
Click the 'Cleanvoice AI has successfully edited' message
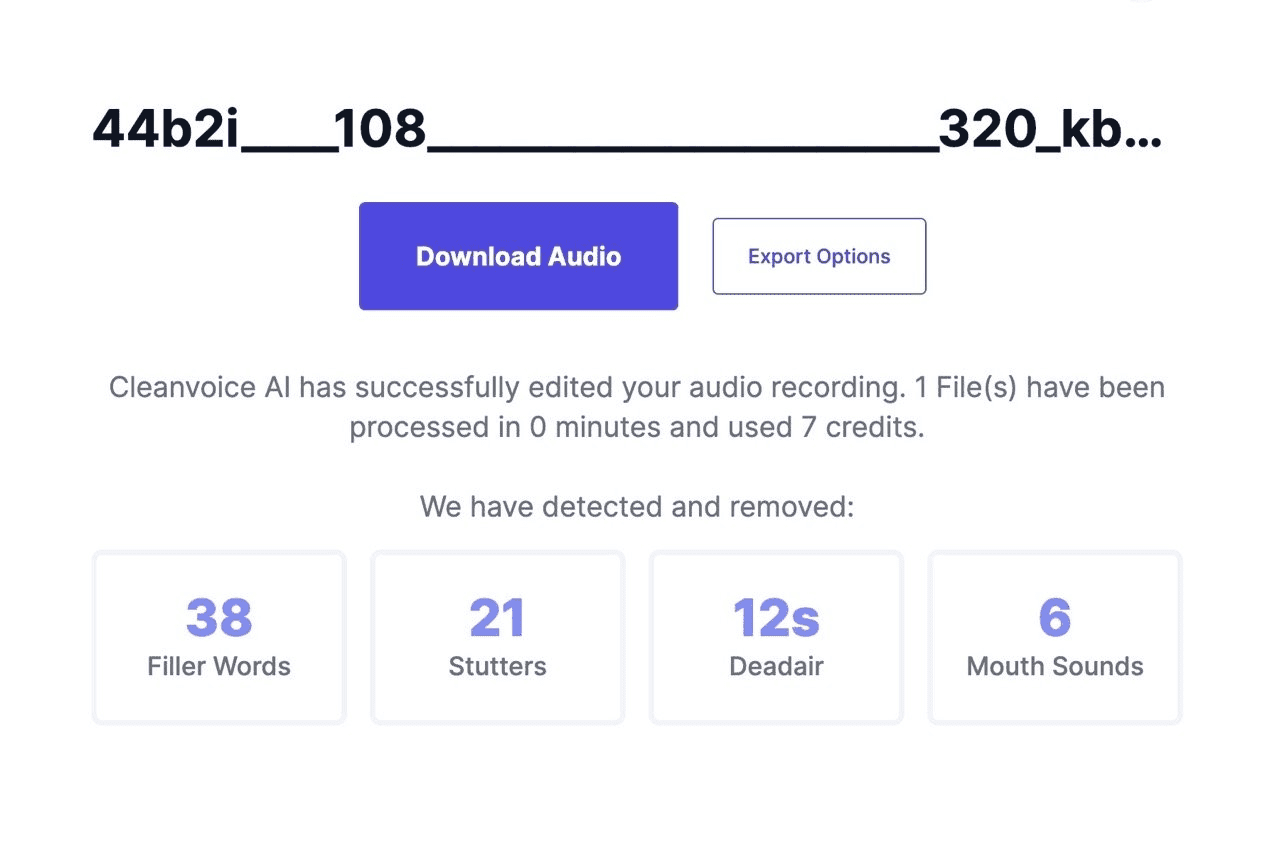click(637, 407)
